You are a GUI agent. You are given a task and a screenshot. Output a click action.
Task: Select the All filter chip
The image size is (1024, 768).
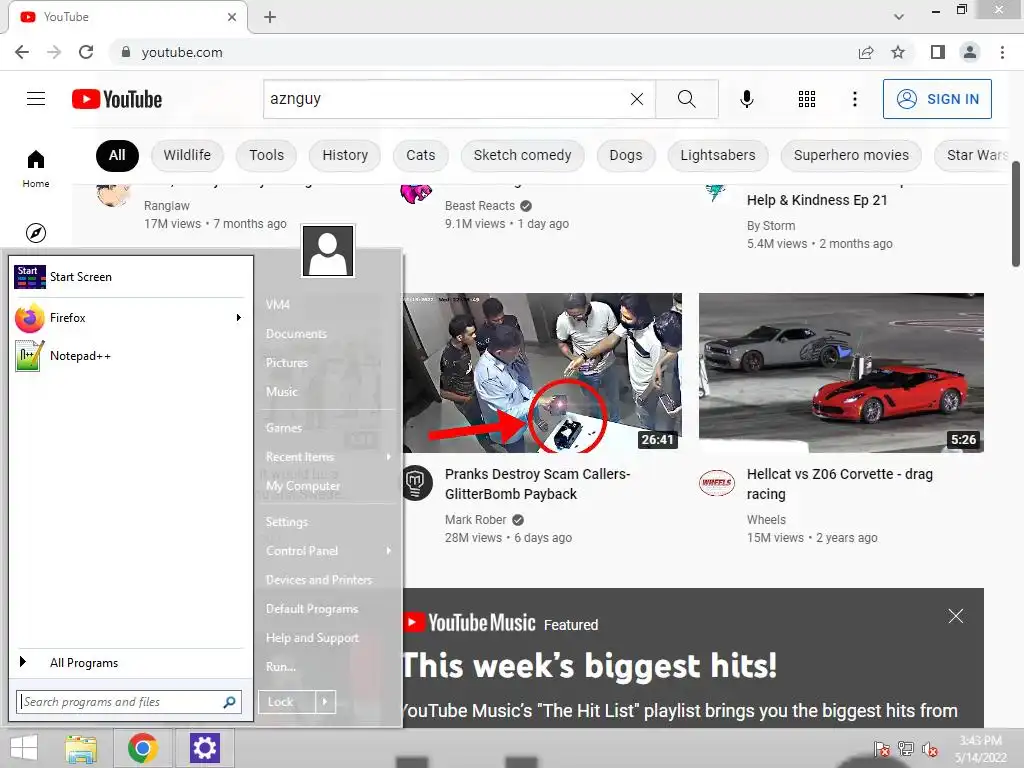(118, 155)
